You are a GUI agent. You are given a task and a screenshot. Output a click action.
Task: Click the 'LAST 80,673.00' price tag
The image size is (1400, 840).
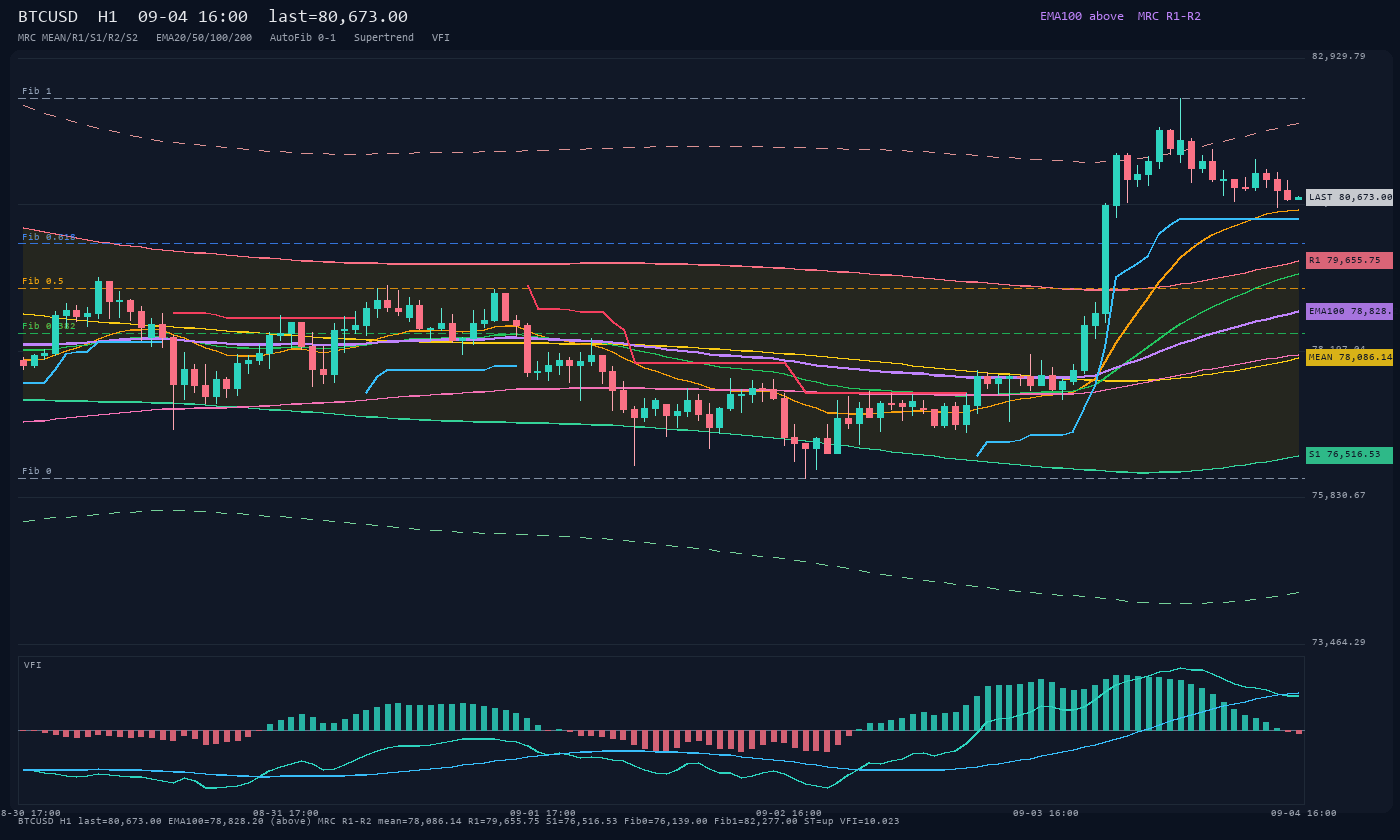tap(1350, 197)
